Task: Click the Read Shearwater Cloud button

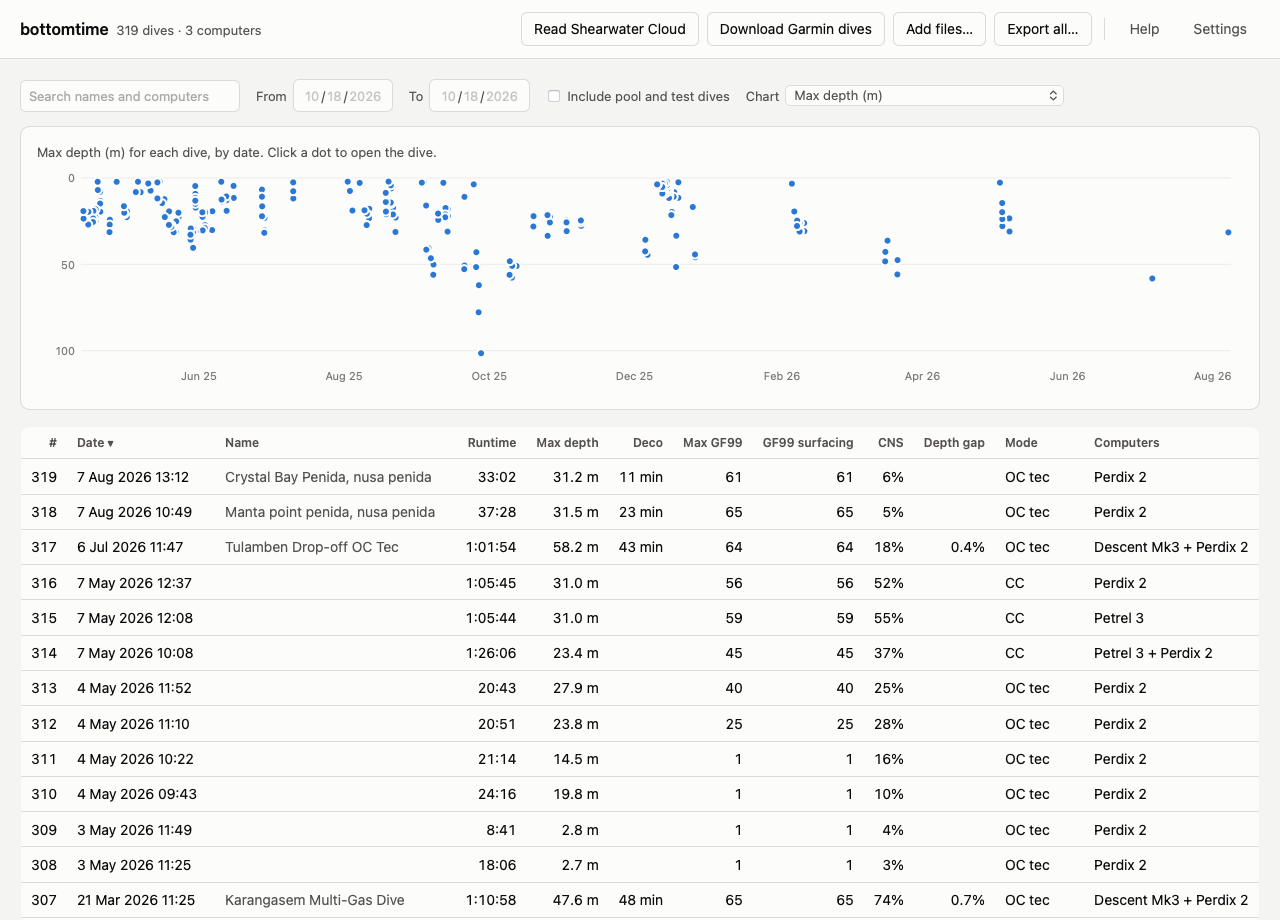Action: 610,29
